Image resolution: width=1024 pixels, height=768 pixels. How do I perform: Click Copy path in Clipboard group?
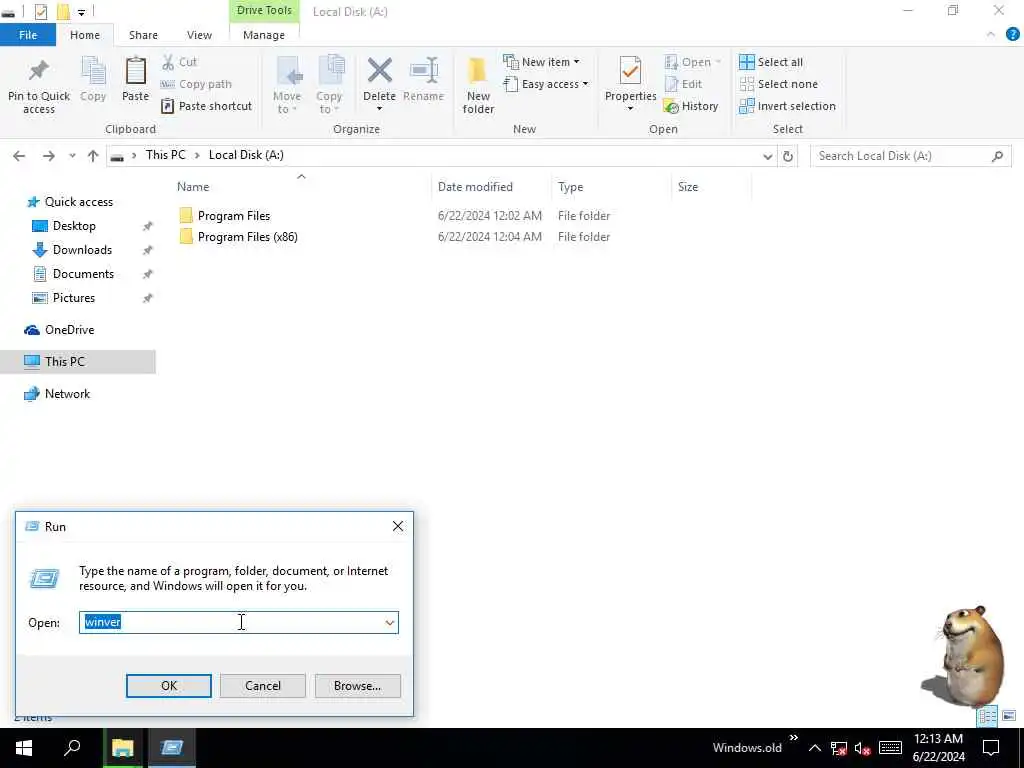tap(196, 84)
